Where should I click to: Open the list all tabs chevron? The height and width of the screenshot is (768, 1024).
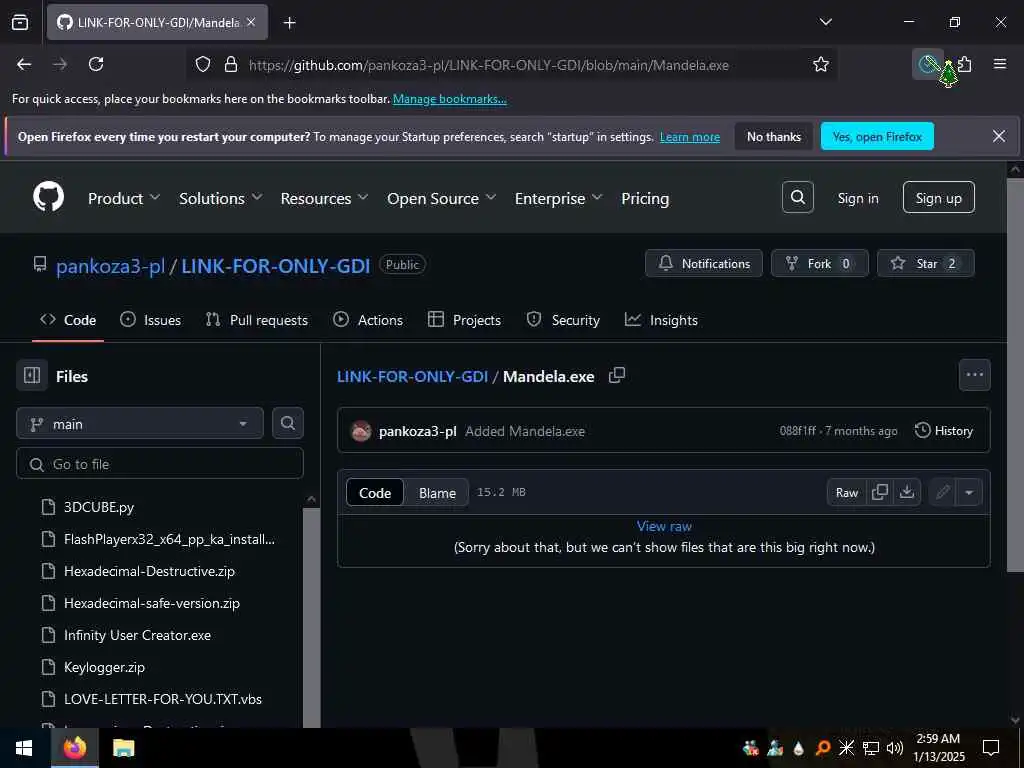point(825,22)
